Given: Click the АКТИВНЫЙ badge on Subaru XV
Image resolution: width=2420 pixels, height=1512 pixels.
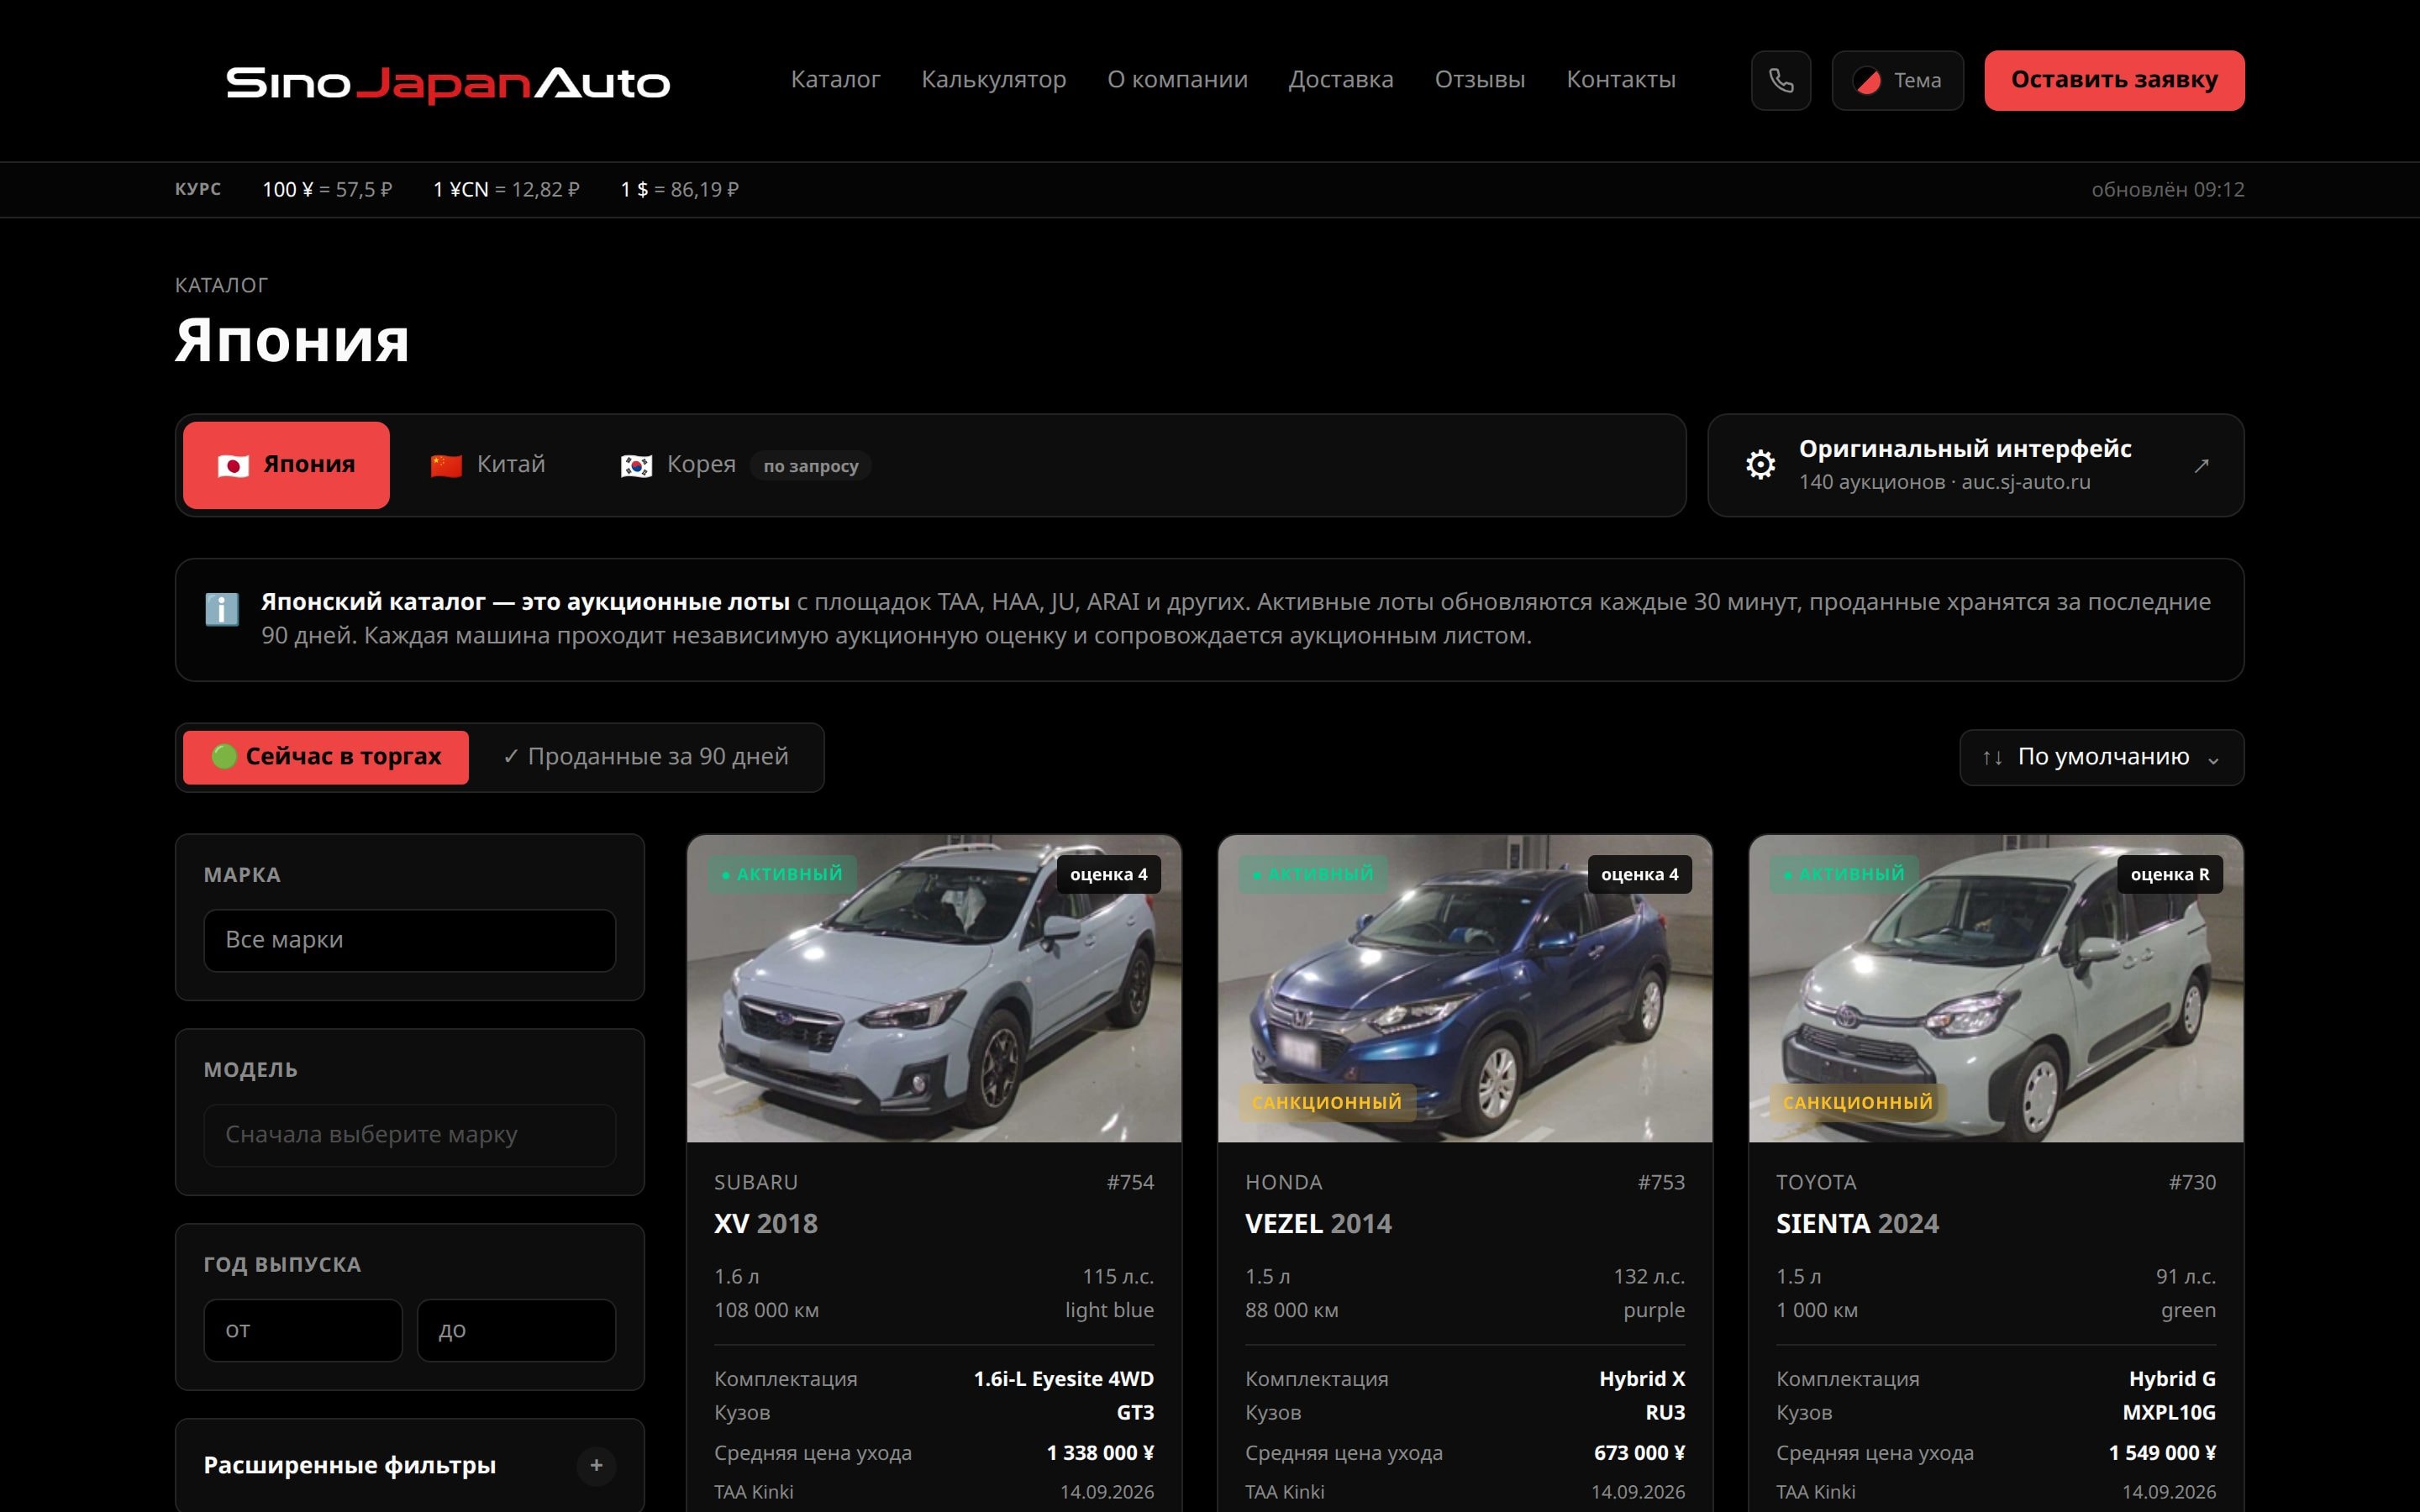Looking at the screenshot, I should tap(782, 874).
